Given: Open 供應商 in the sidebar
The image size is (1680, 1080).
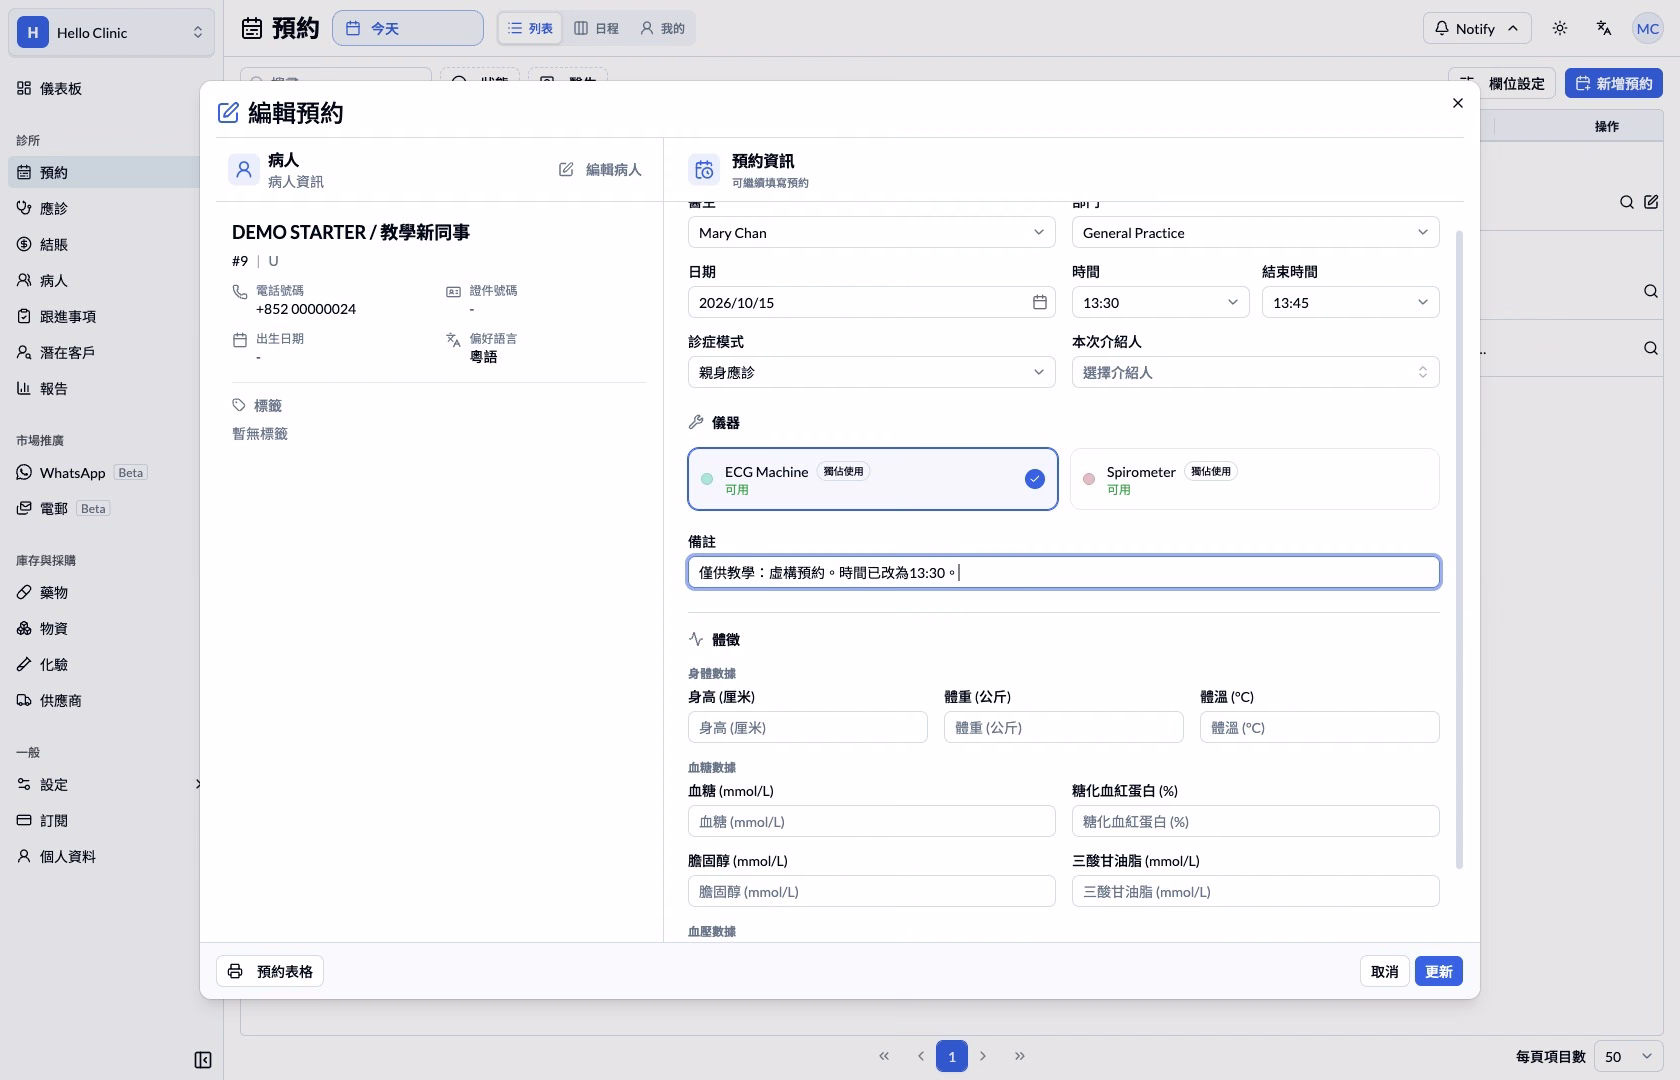Looking at the screenshot, I should pos(104,700).
